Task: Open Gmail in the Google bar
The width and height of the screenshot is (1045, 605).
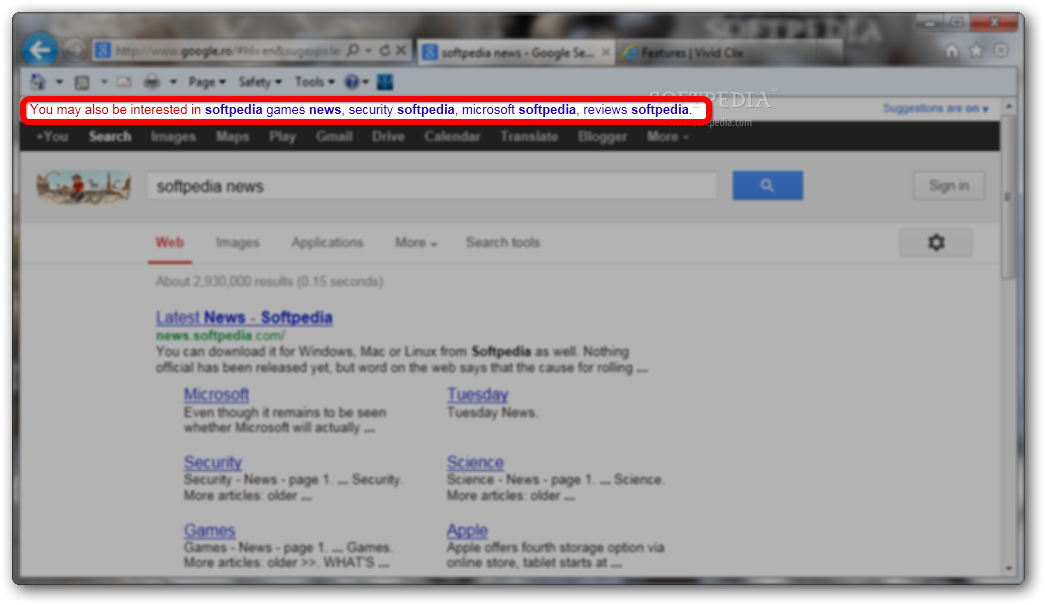Action: click(x=334, y=137)
